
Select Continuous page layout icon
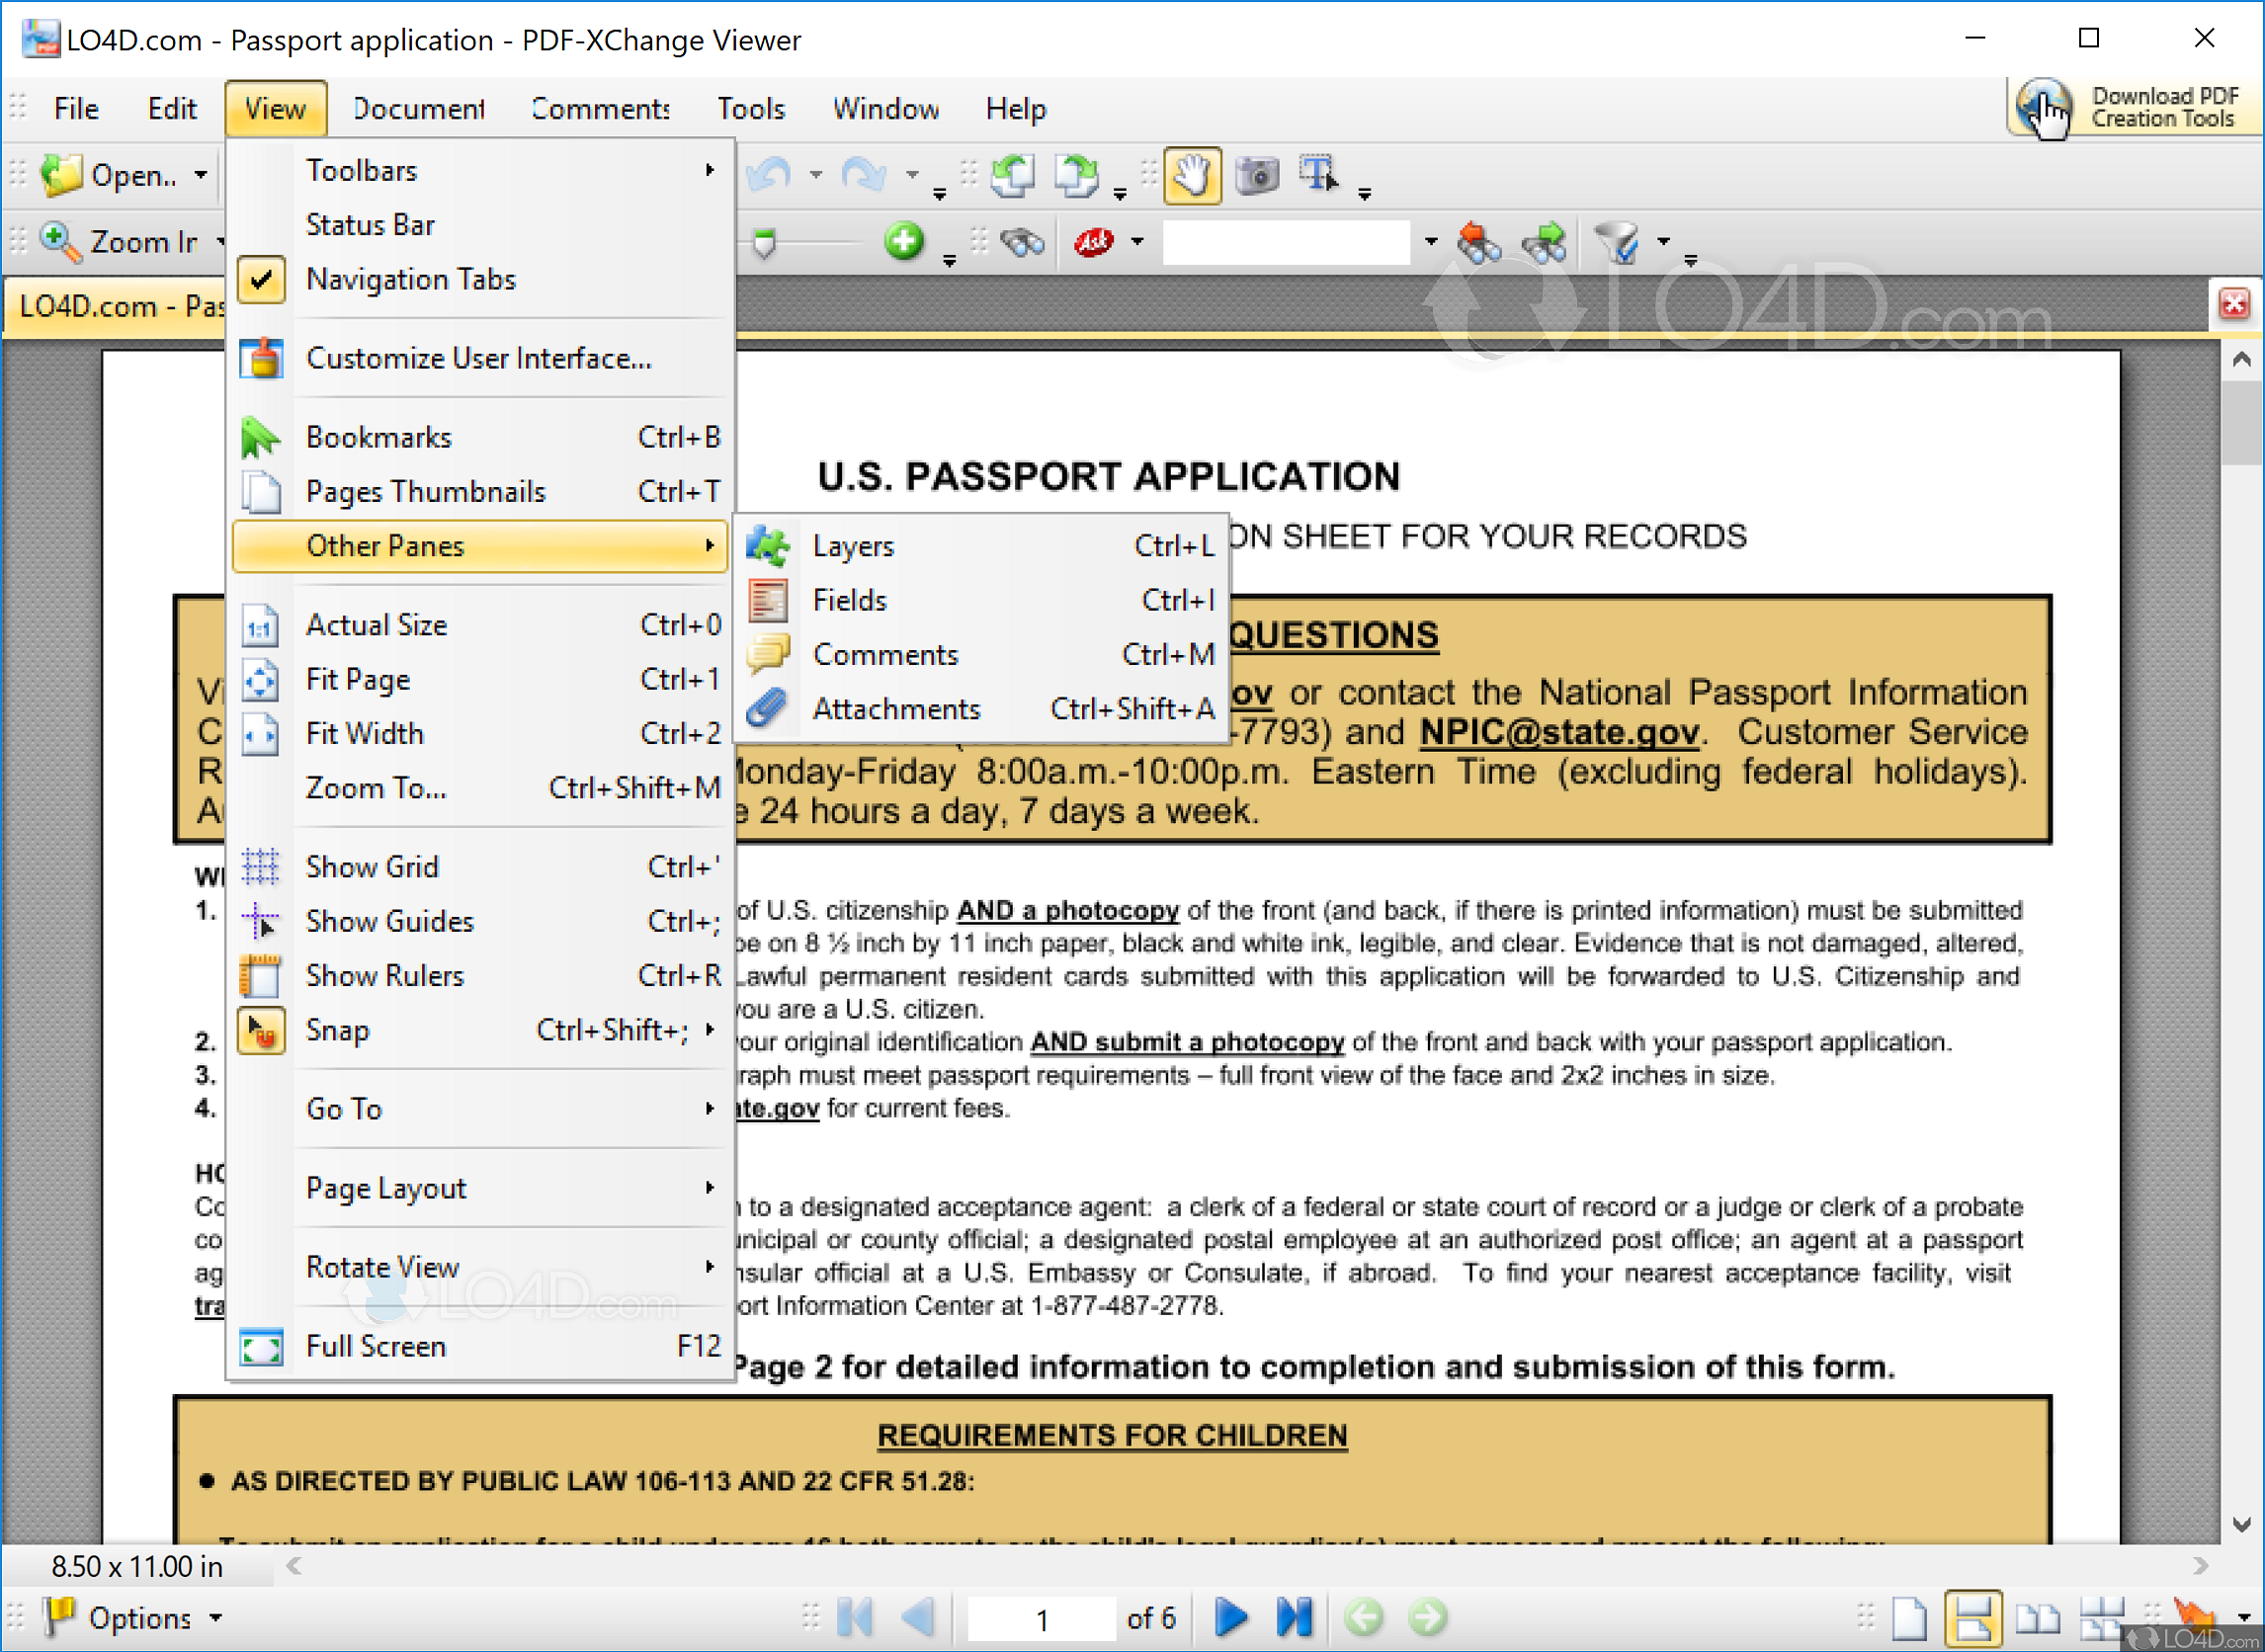tap(1972, 1618)
